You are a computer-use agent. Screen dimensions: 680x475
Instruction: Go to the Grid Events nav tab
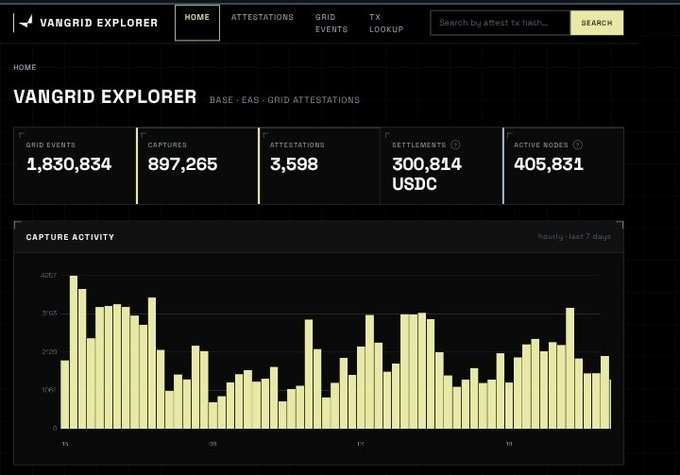click(x=331, y=23)
